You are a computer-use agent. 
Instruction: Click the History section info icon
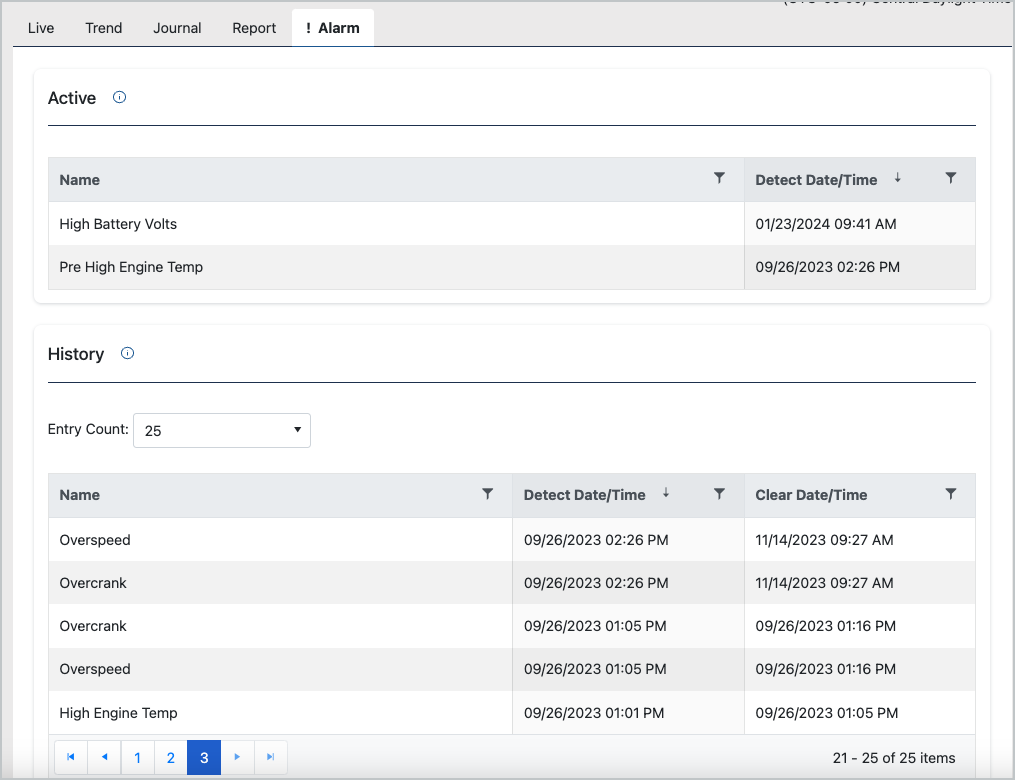click(127, 354)
